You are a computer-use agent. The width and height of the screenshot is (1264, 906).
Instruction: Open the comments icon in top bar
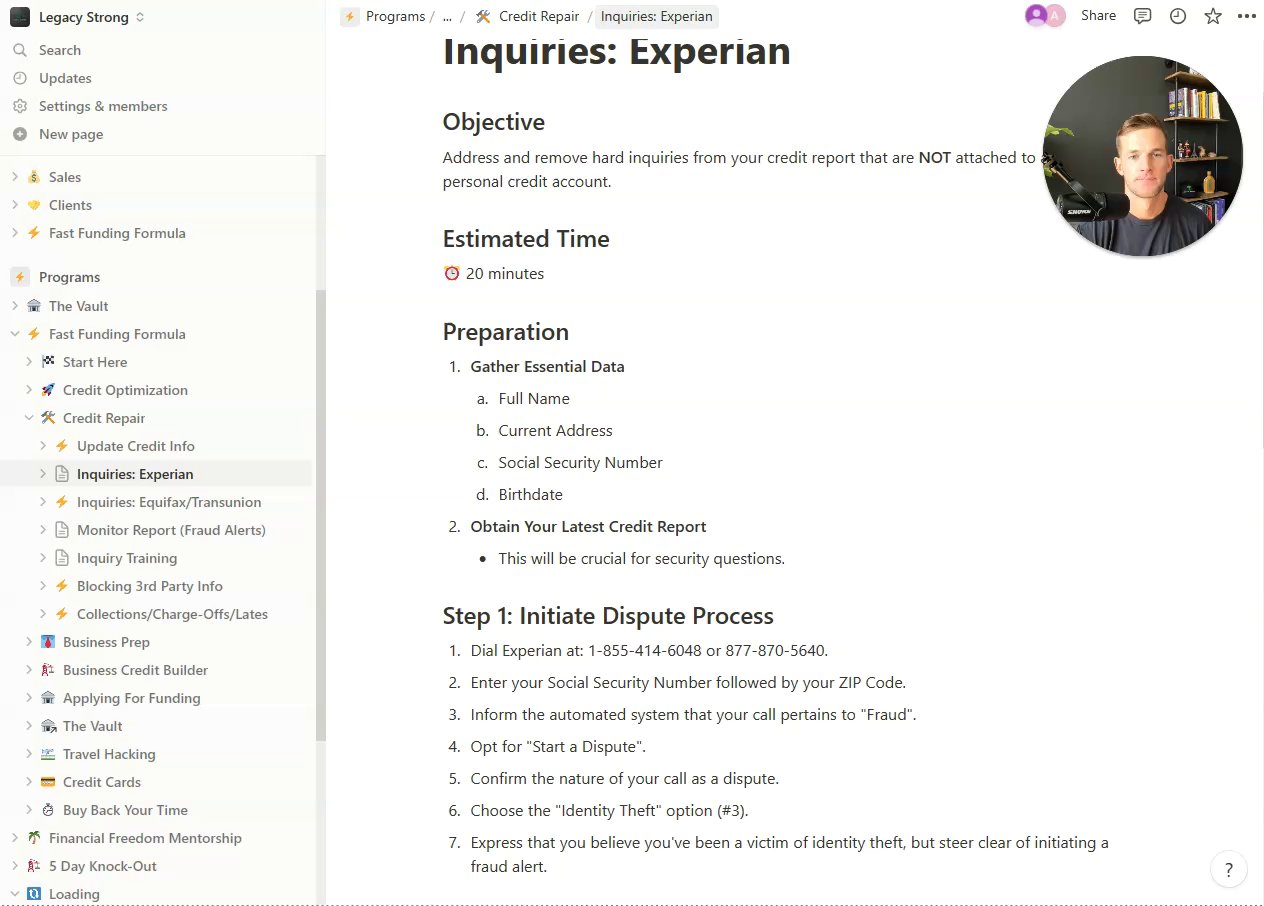[1142, 16]
